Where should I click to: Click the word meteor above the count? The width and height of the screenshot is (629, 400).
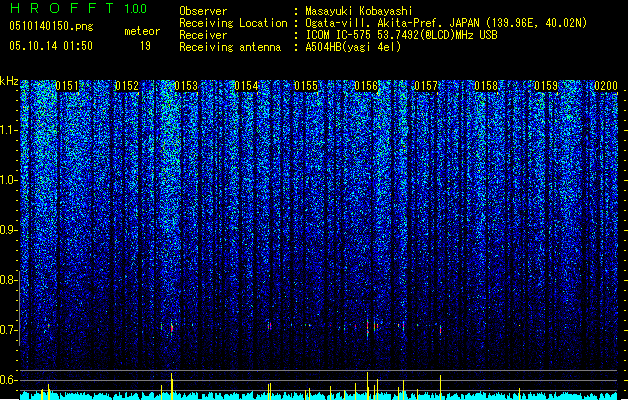tap(142, 31)
